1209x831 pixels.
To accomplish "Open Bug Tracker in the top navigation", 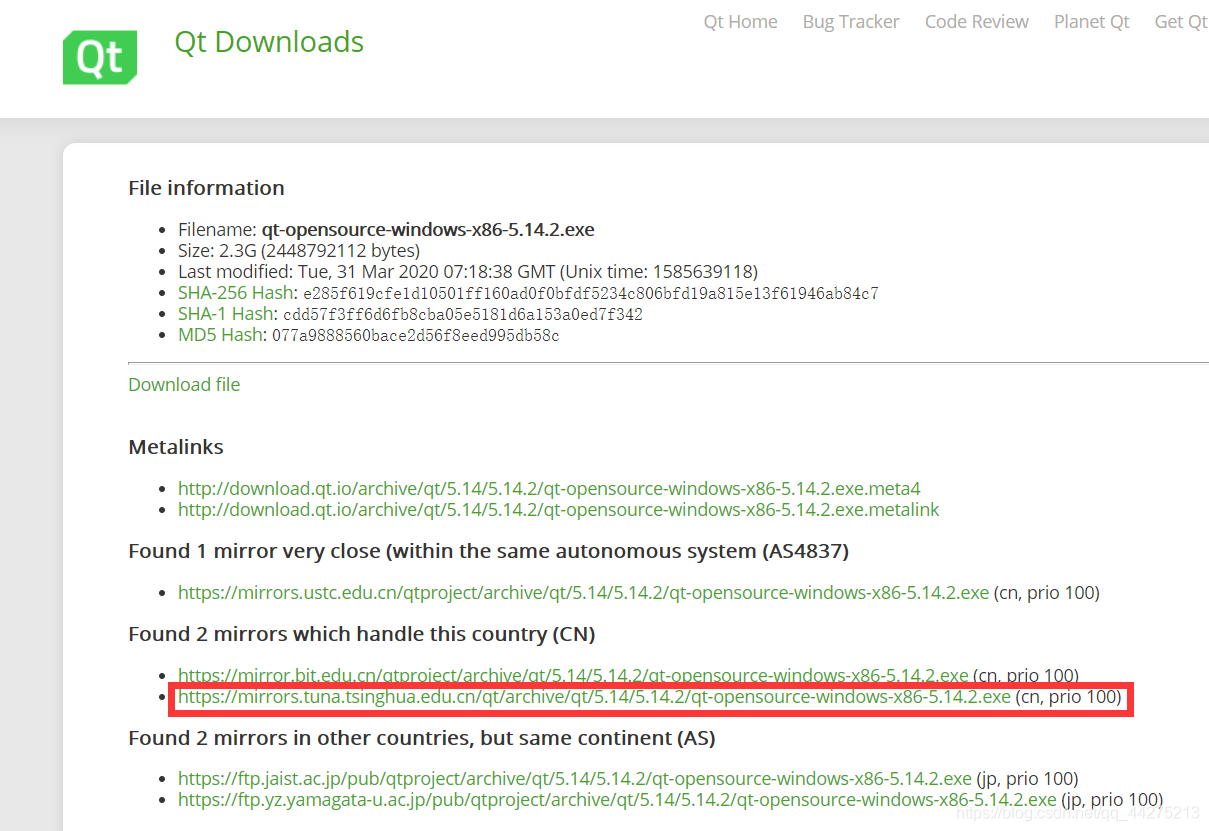I will 851,22.
